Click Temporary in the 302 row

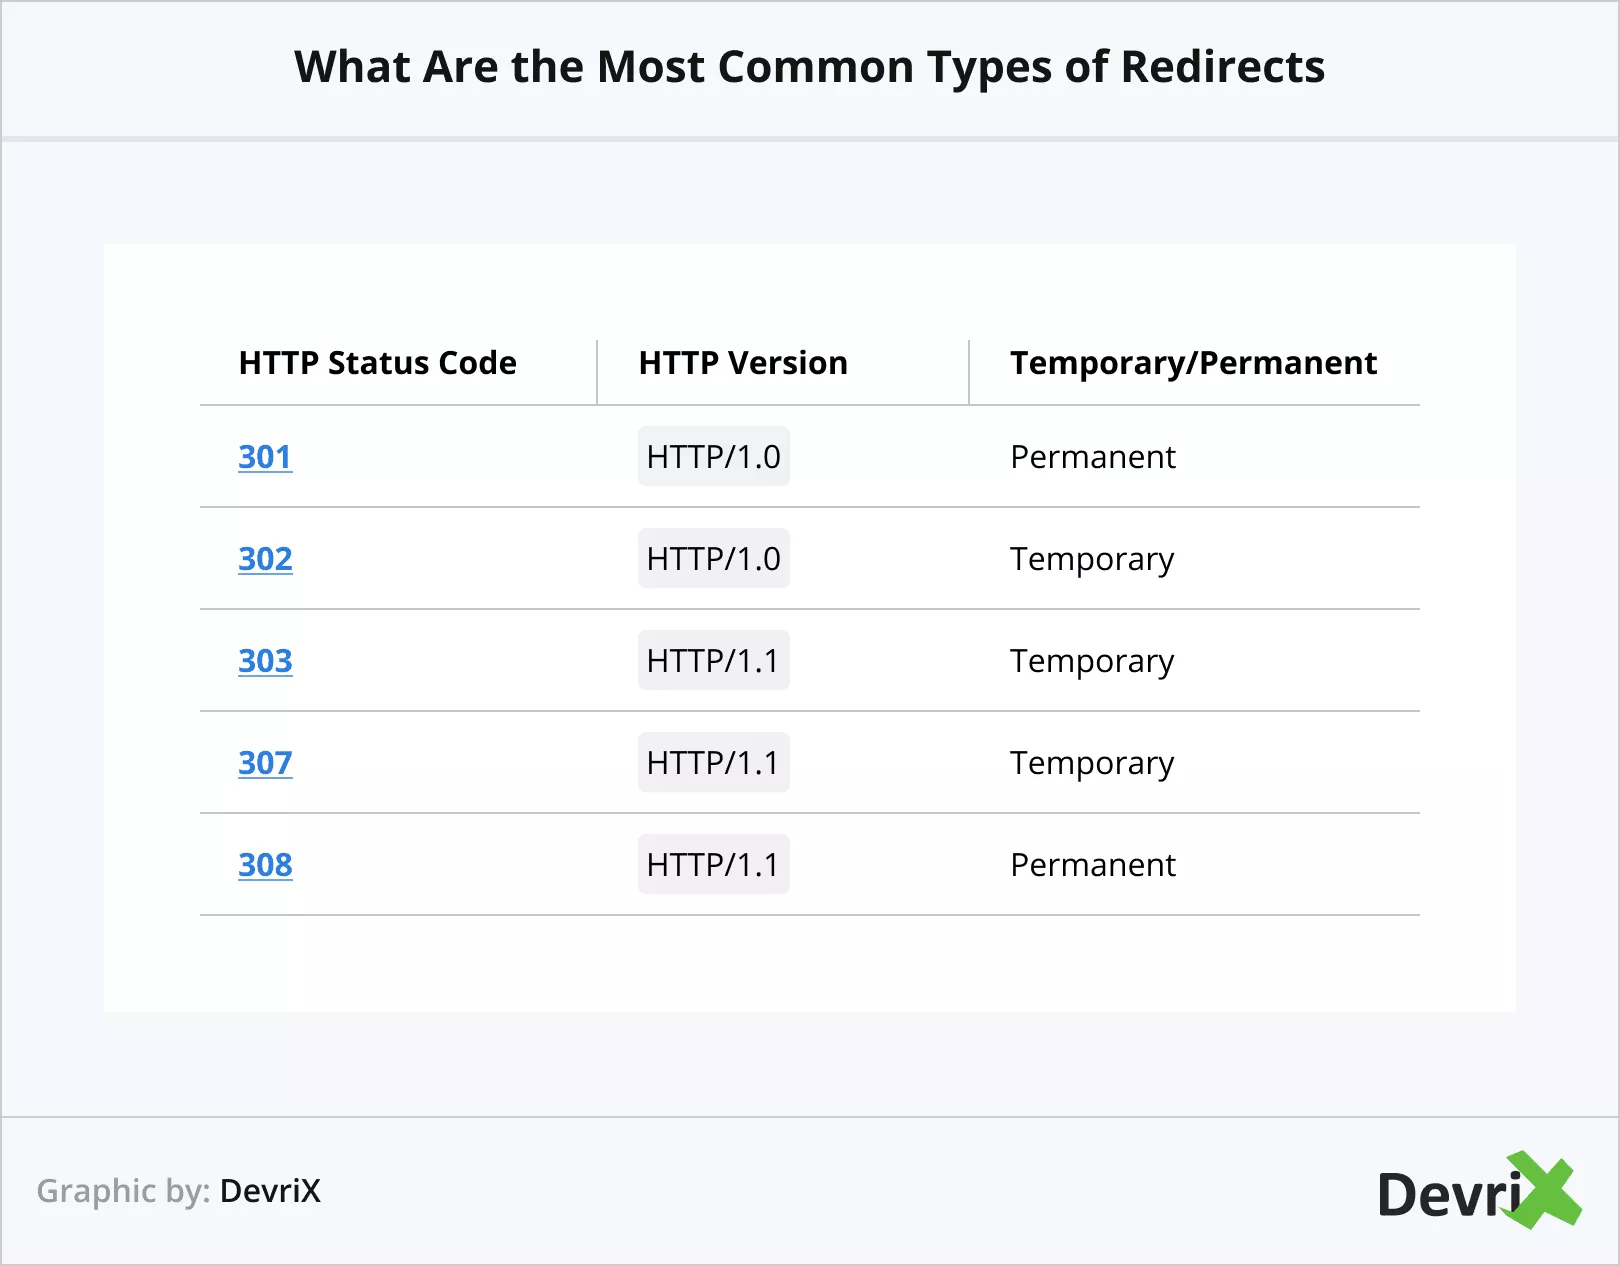(1092, 560)
